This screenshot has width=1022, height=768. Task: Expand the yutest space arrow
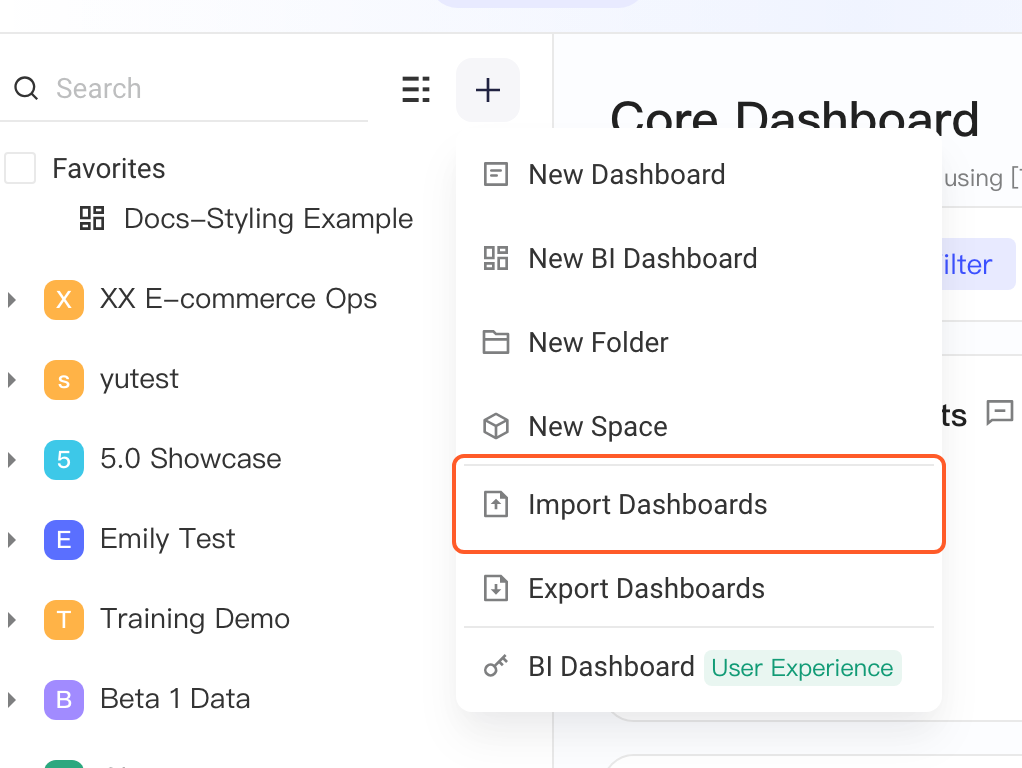click(12, 380)
